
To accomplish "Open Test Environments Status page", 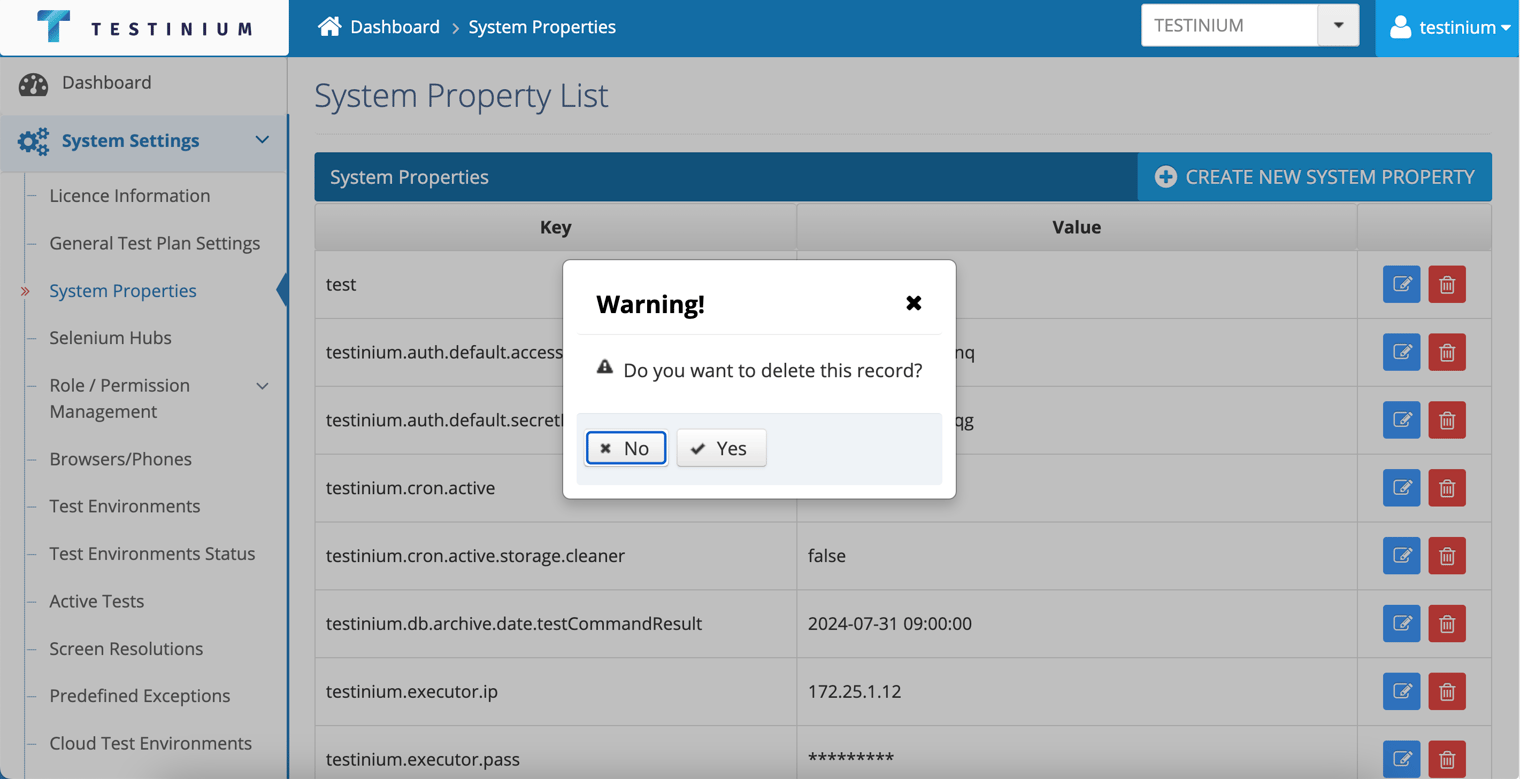I will 152,554.
